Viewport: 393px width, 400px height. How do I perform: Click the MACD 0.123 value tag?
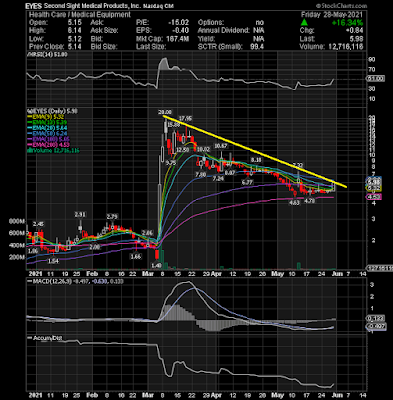click(x=375, y=318)
